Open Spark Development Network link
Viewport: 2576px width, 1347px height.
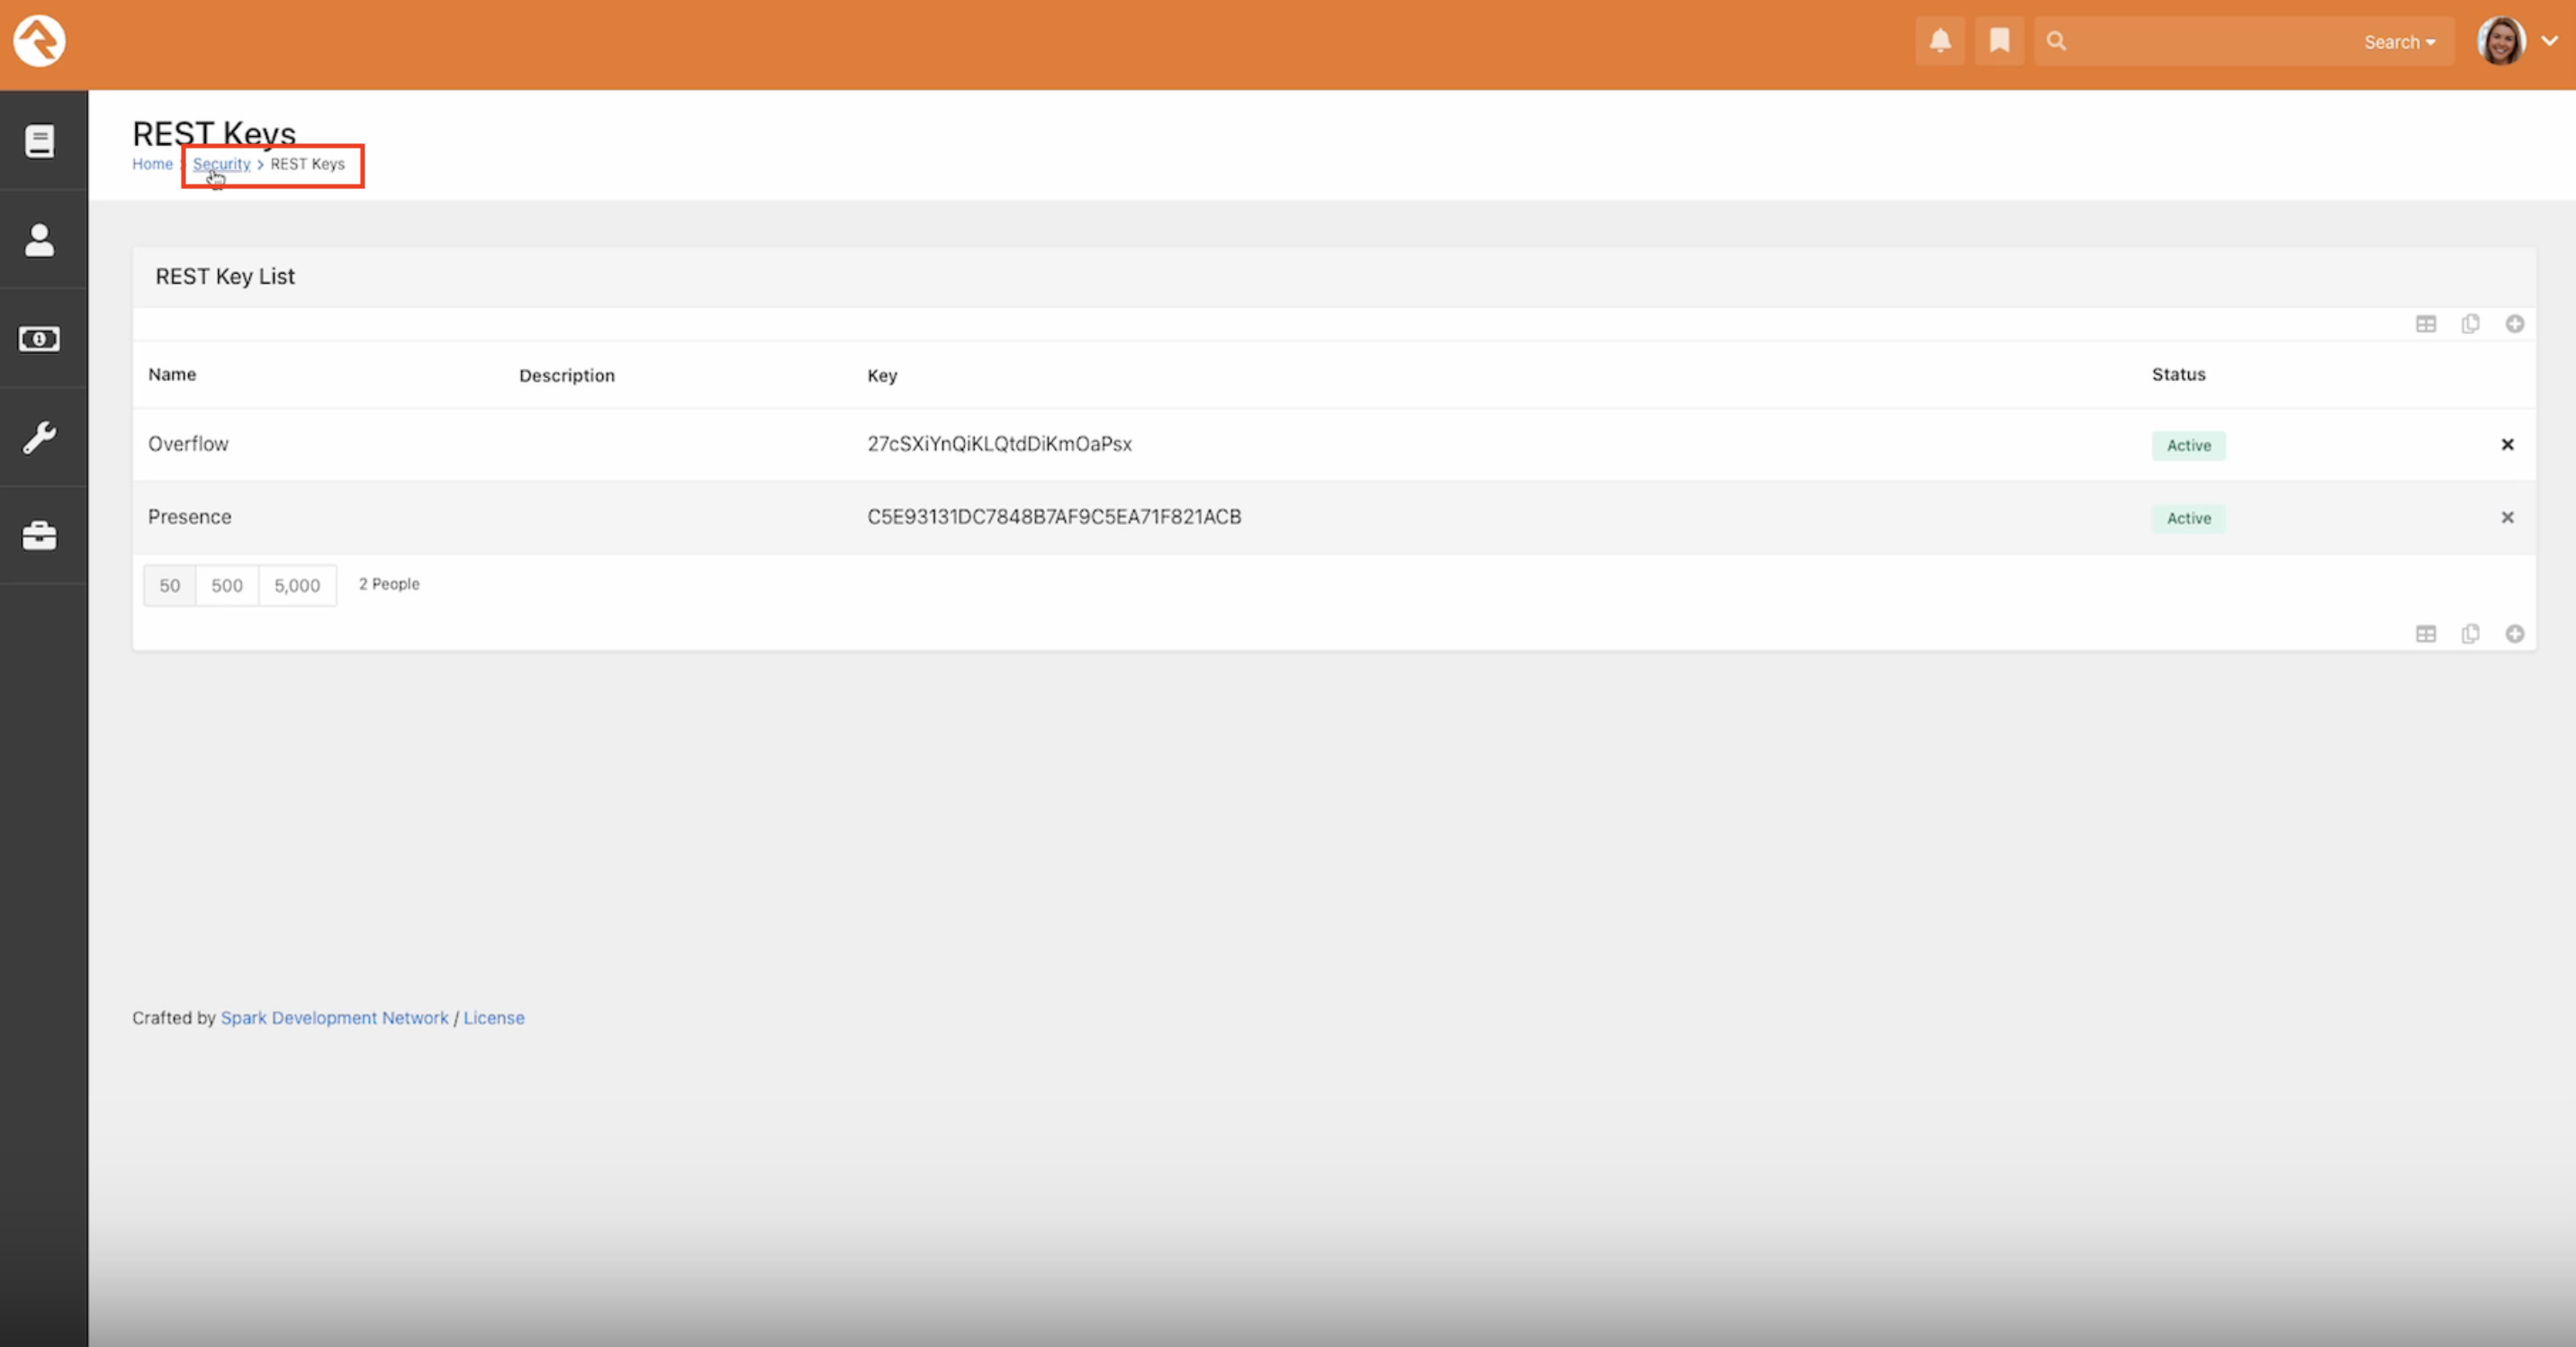(334, 1018)
